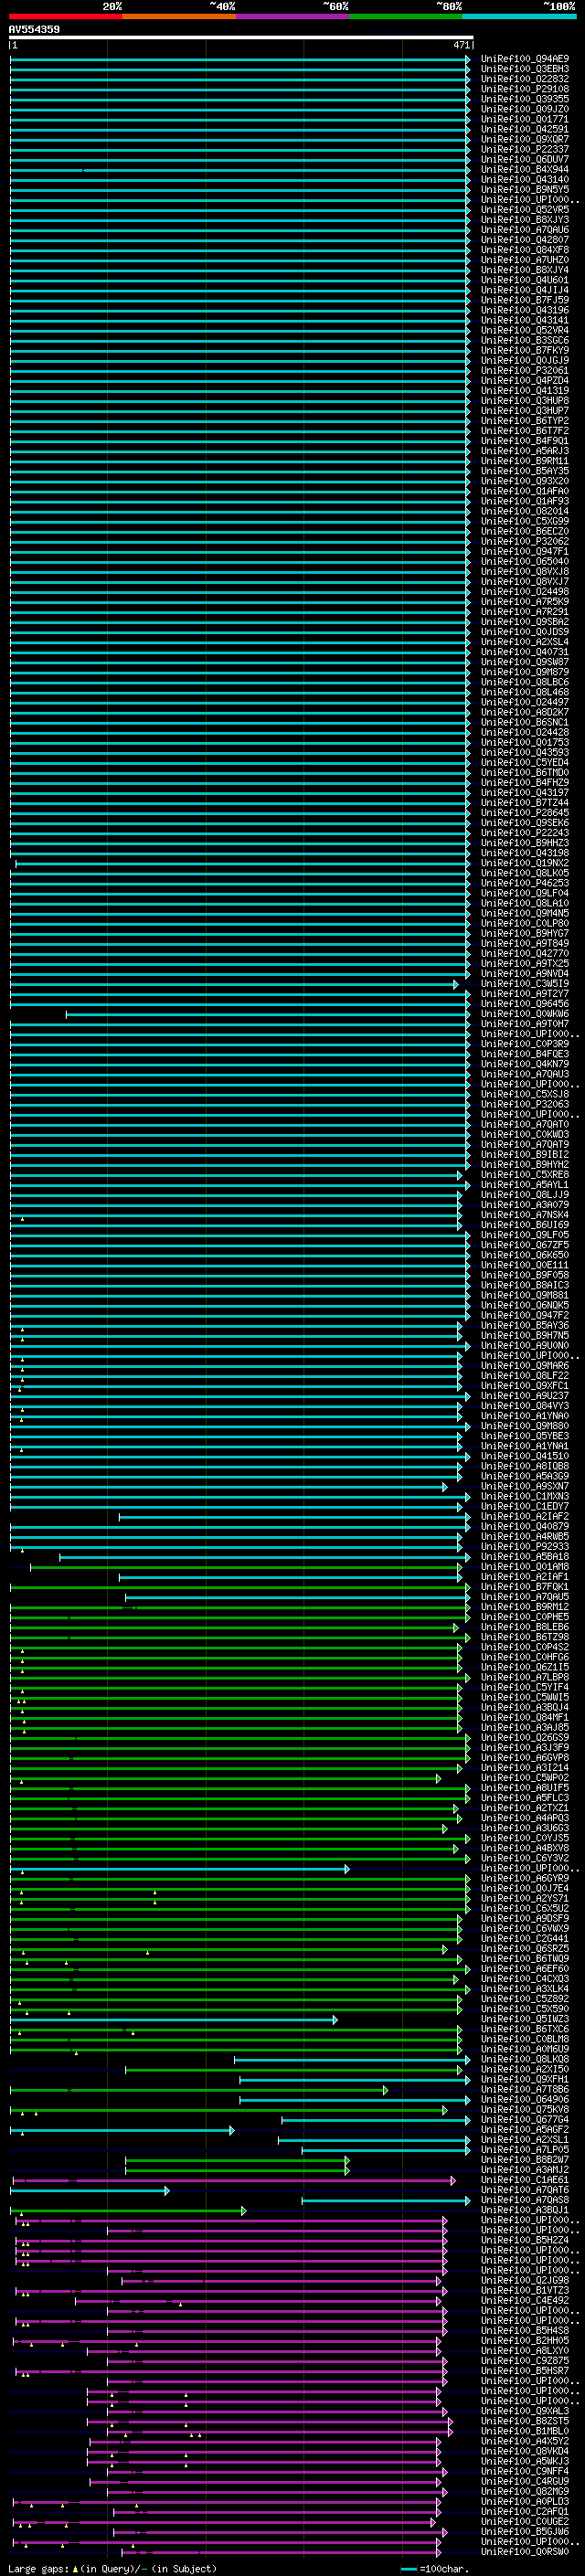Image resolution: width=585 pixels, height=2576 pixels.
Task: Click the UniRef100_B8B2W7 hit label
Action: point(525,2159)
